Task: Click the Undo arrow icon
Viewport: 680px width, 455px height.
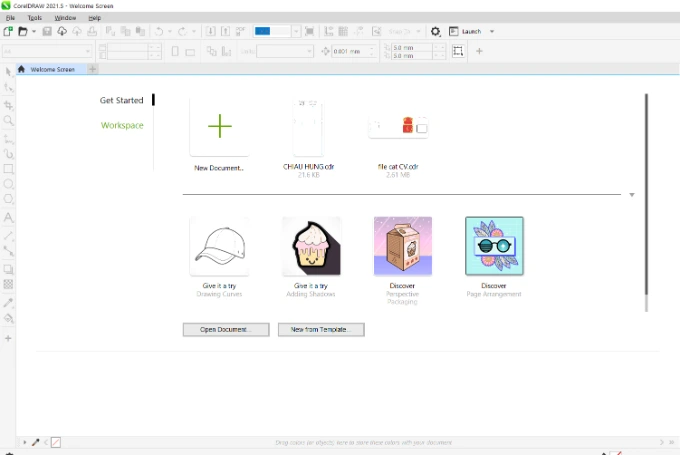Action: click(x=159, y=31)
